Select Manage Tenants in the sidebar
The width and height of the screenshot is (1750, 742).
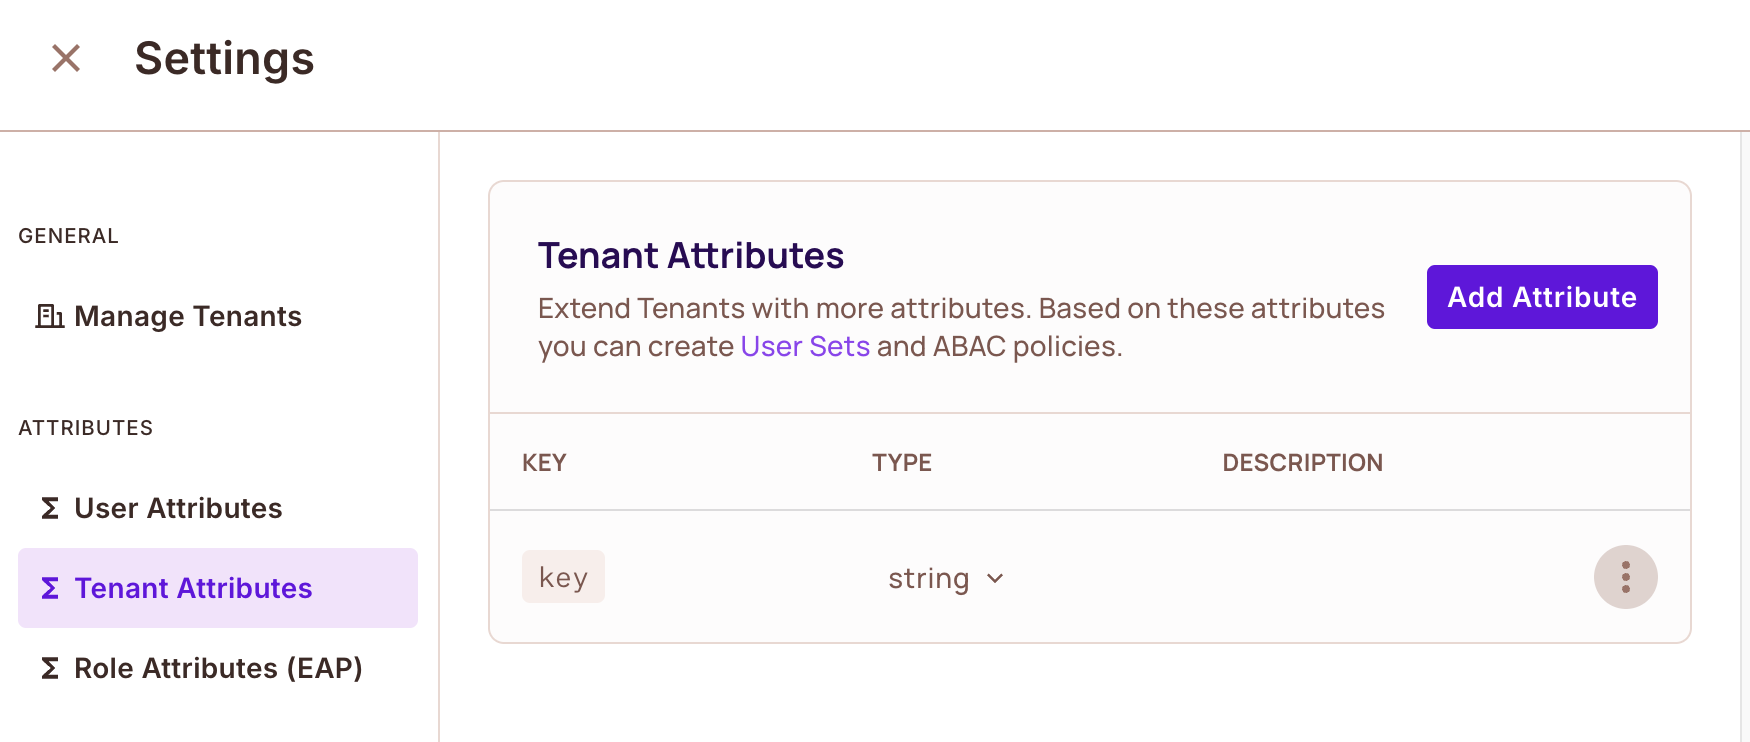(x=187, y=316)
